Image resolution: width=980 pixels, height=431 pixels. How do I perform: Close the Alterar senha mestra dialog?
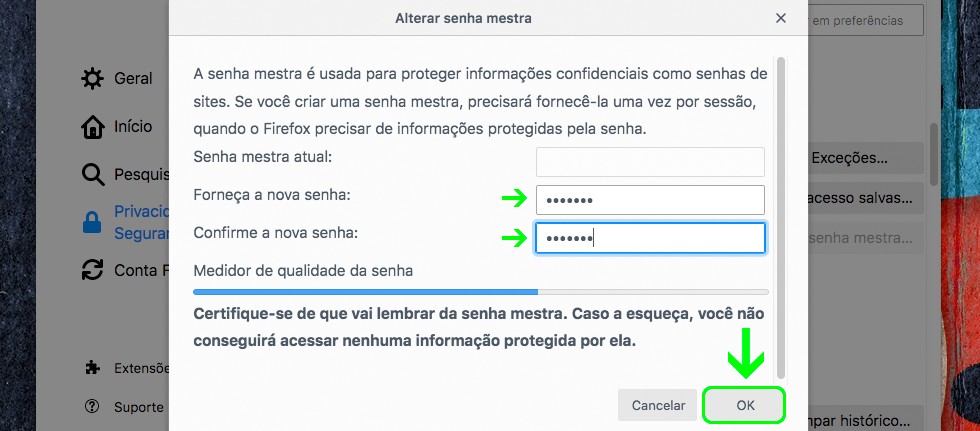781,18
